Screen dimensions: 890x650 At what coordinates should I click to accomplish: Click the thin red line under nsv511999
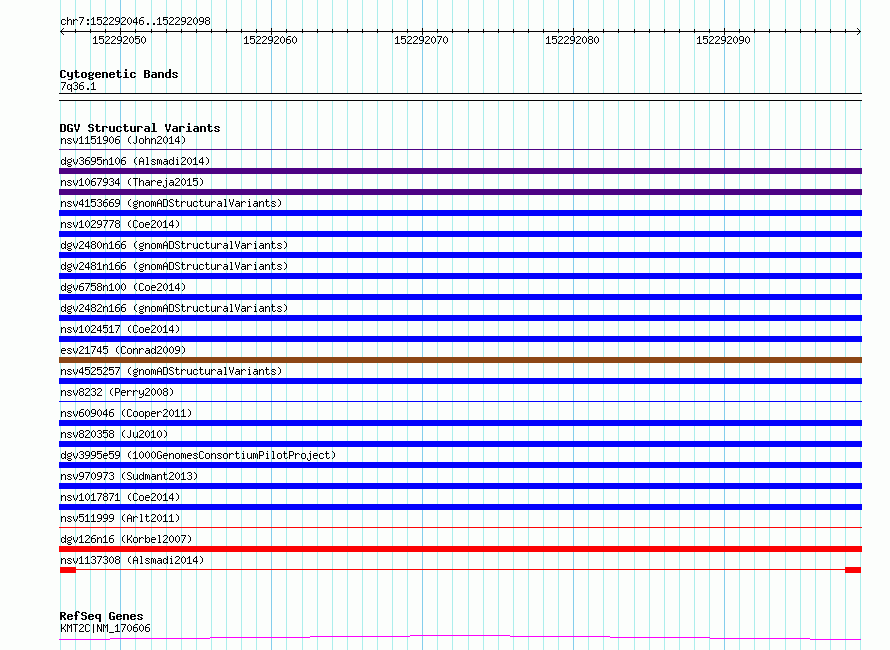(460, 528)
